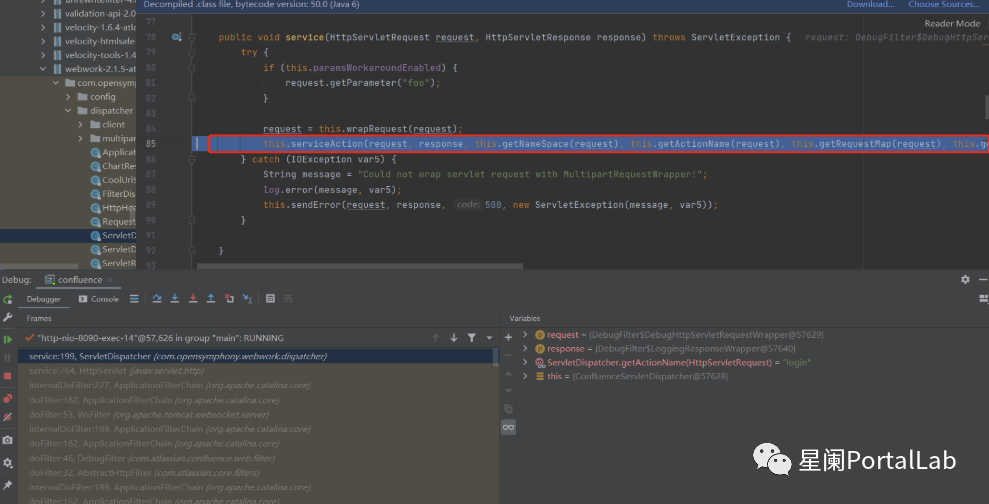
Task: Open HttpHea class in project tree
Action: click(114, 208)
